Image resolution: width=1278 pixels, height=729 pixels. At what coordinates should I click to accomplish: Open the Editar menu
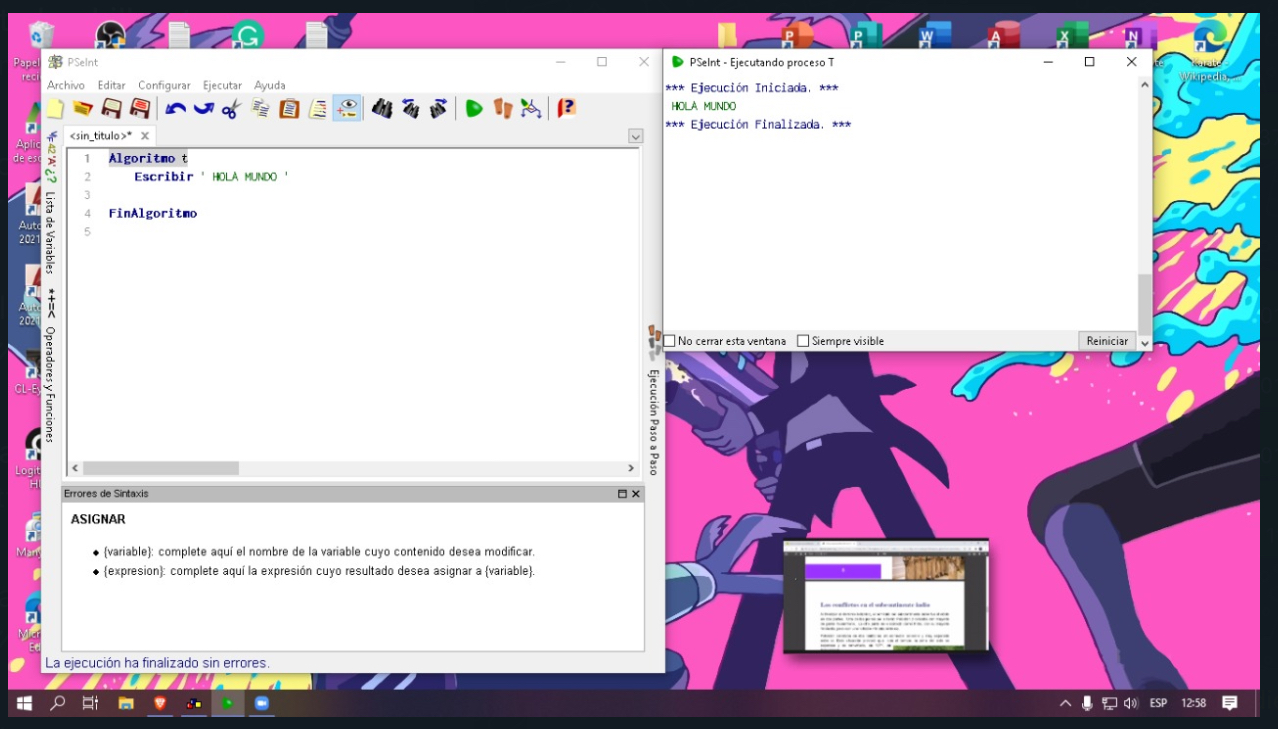(x=111, y=85)
